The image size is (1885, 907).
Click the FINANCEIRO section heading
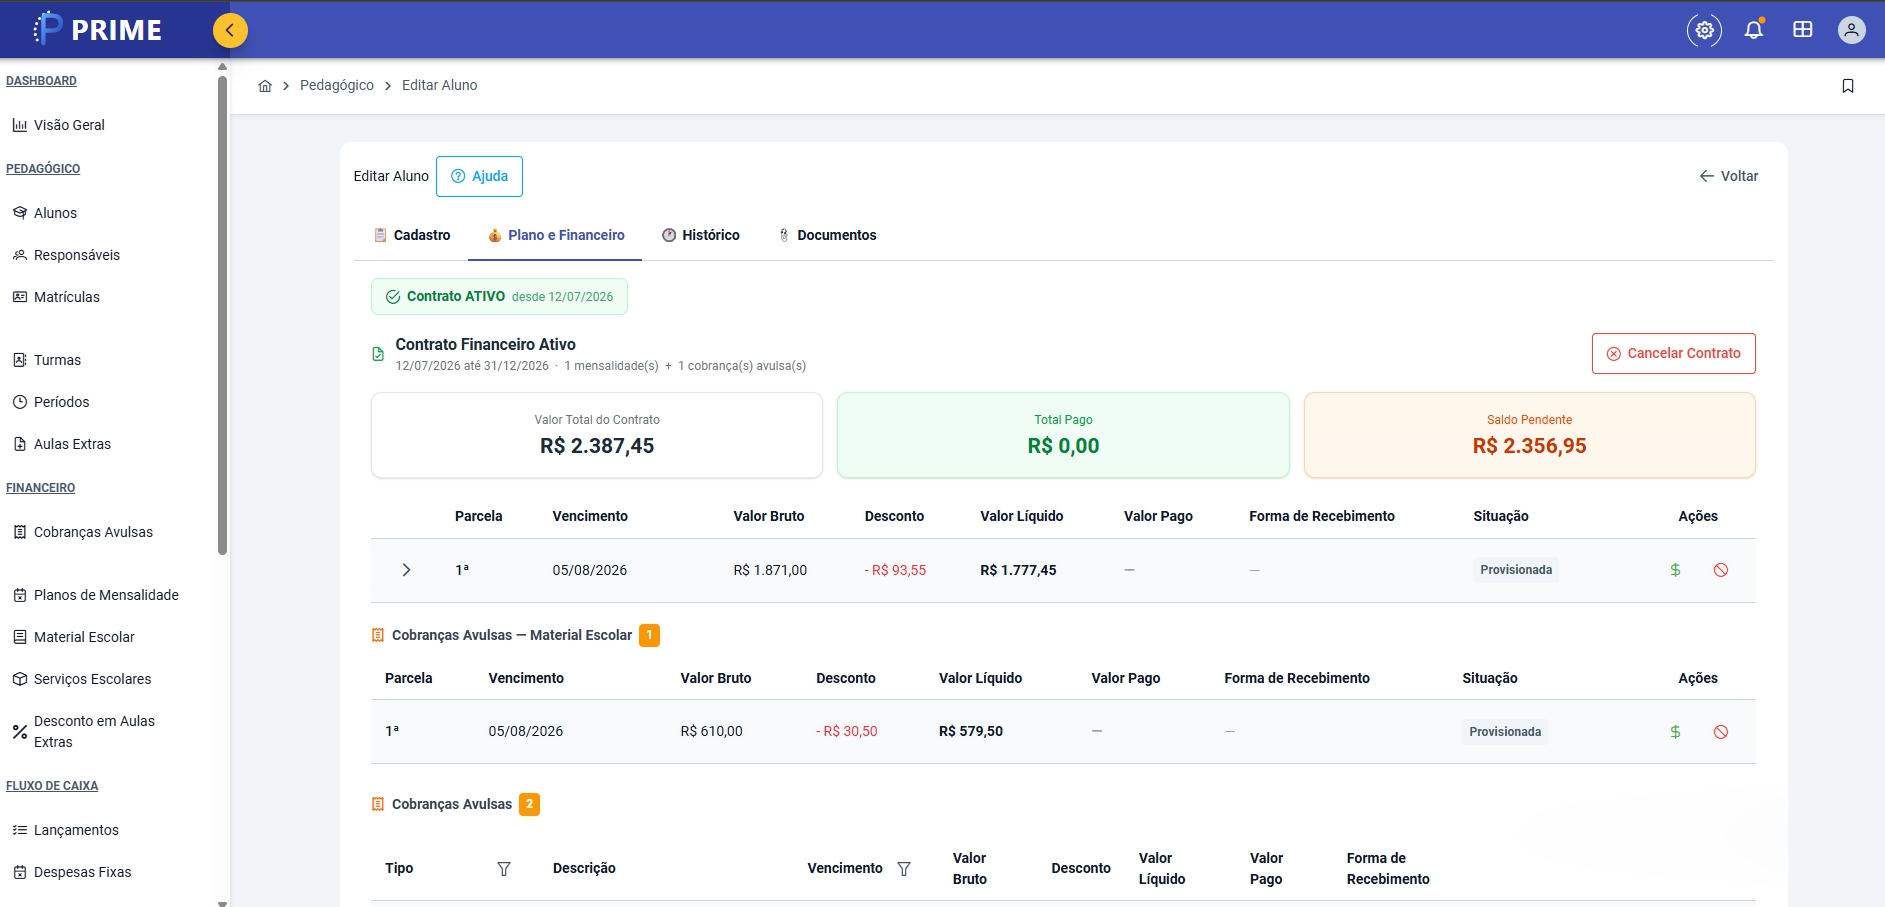pos(40,488)
